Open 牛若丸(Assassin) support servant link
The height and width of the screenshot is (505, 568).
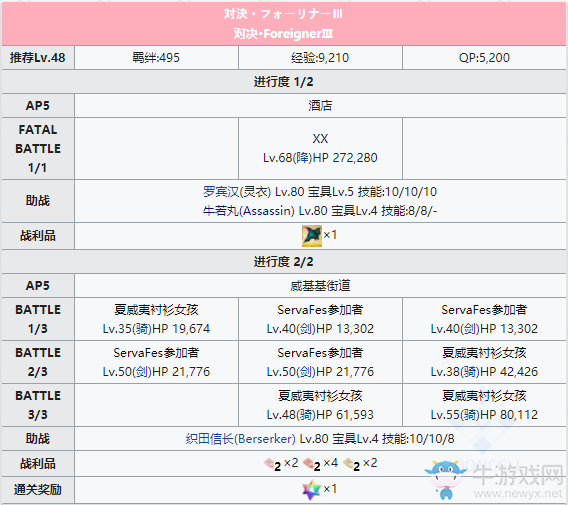(248, 211)
